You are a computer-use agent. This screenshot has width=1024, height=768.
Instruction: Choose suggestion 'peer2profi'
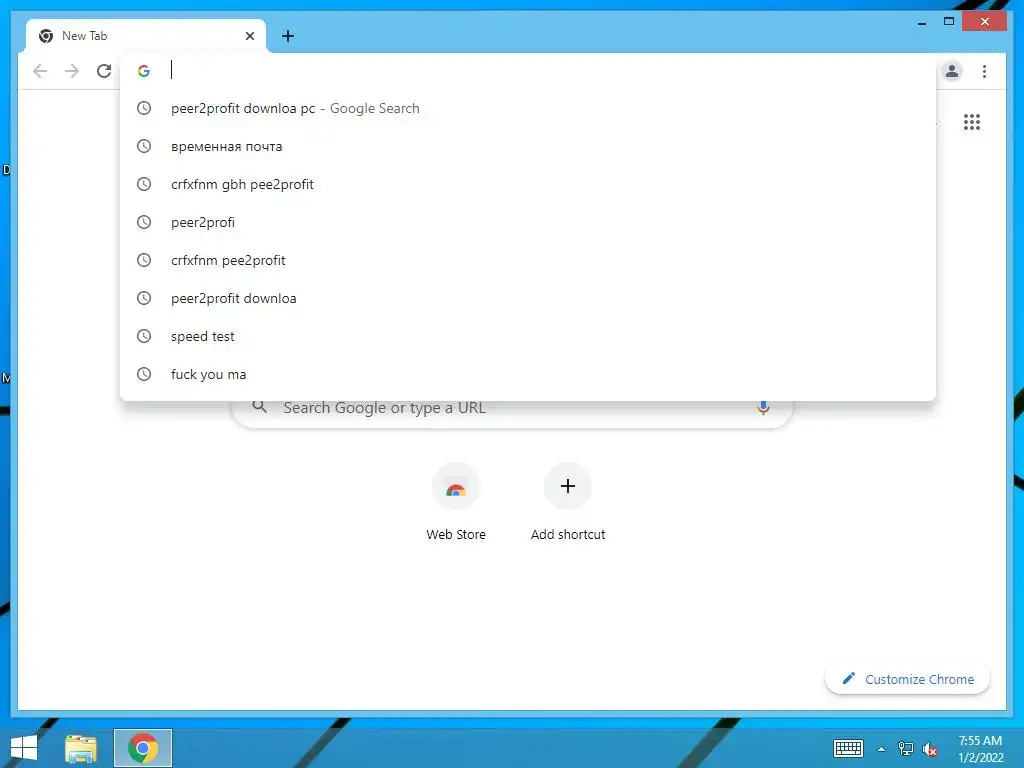click(528, 222)
